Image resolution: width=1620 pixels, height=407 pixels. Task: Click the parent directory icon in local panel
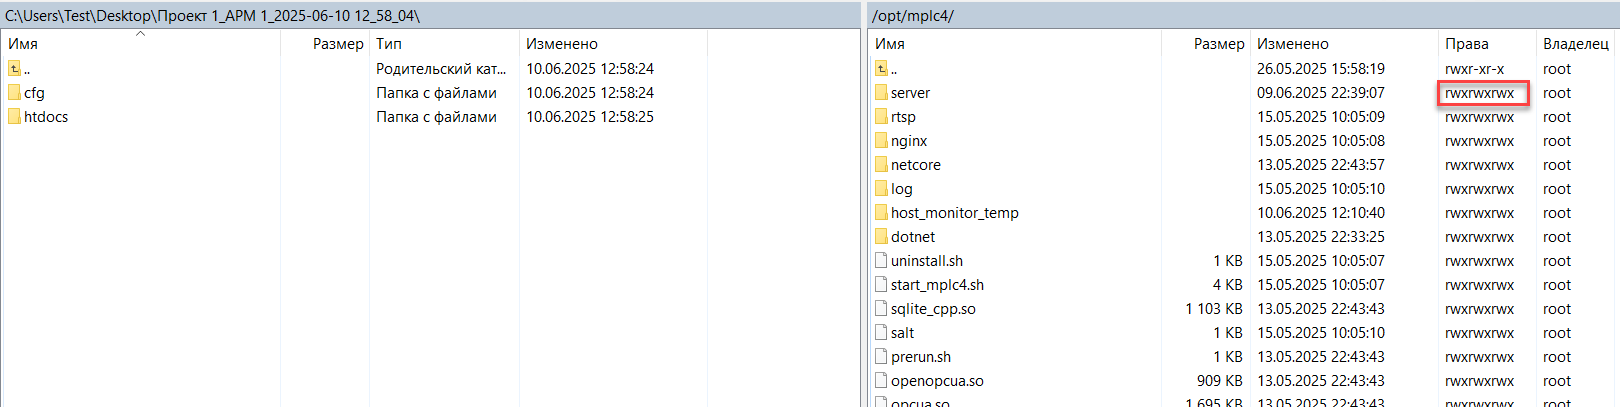14,68
